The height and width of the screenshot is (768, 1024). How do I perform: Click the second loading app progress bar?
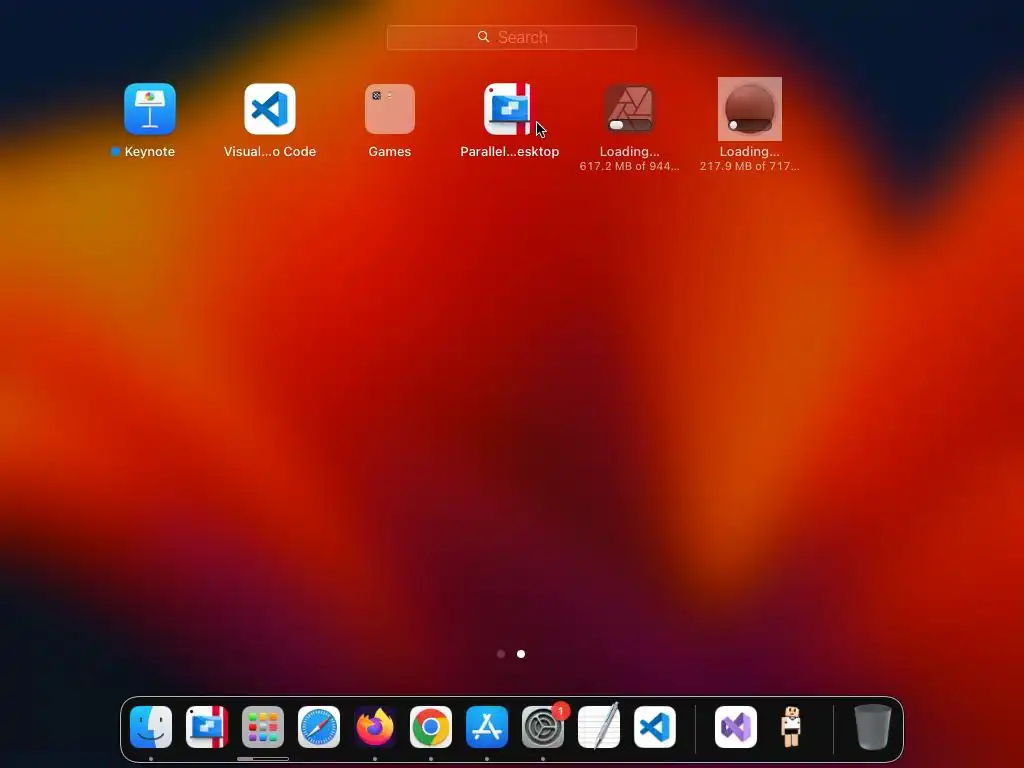click(x=750, y=125)
